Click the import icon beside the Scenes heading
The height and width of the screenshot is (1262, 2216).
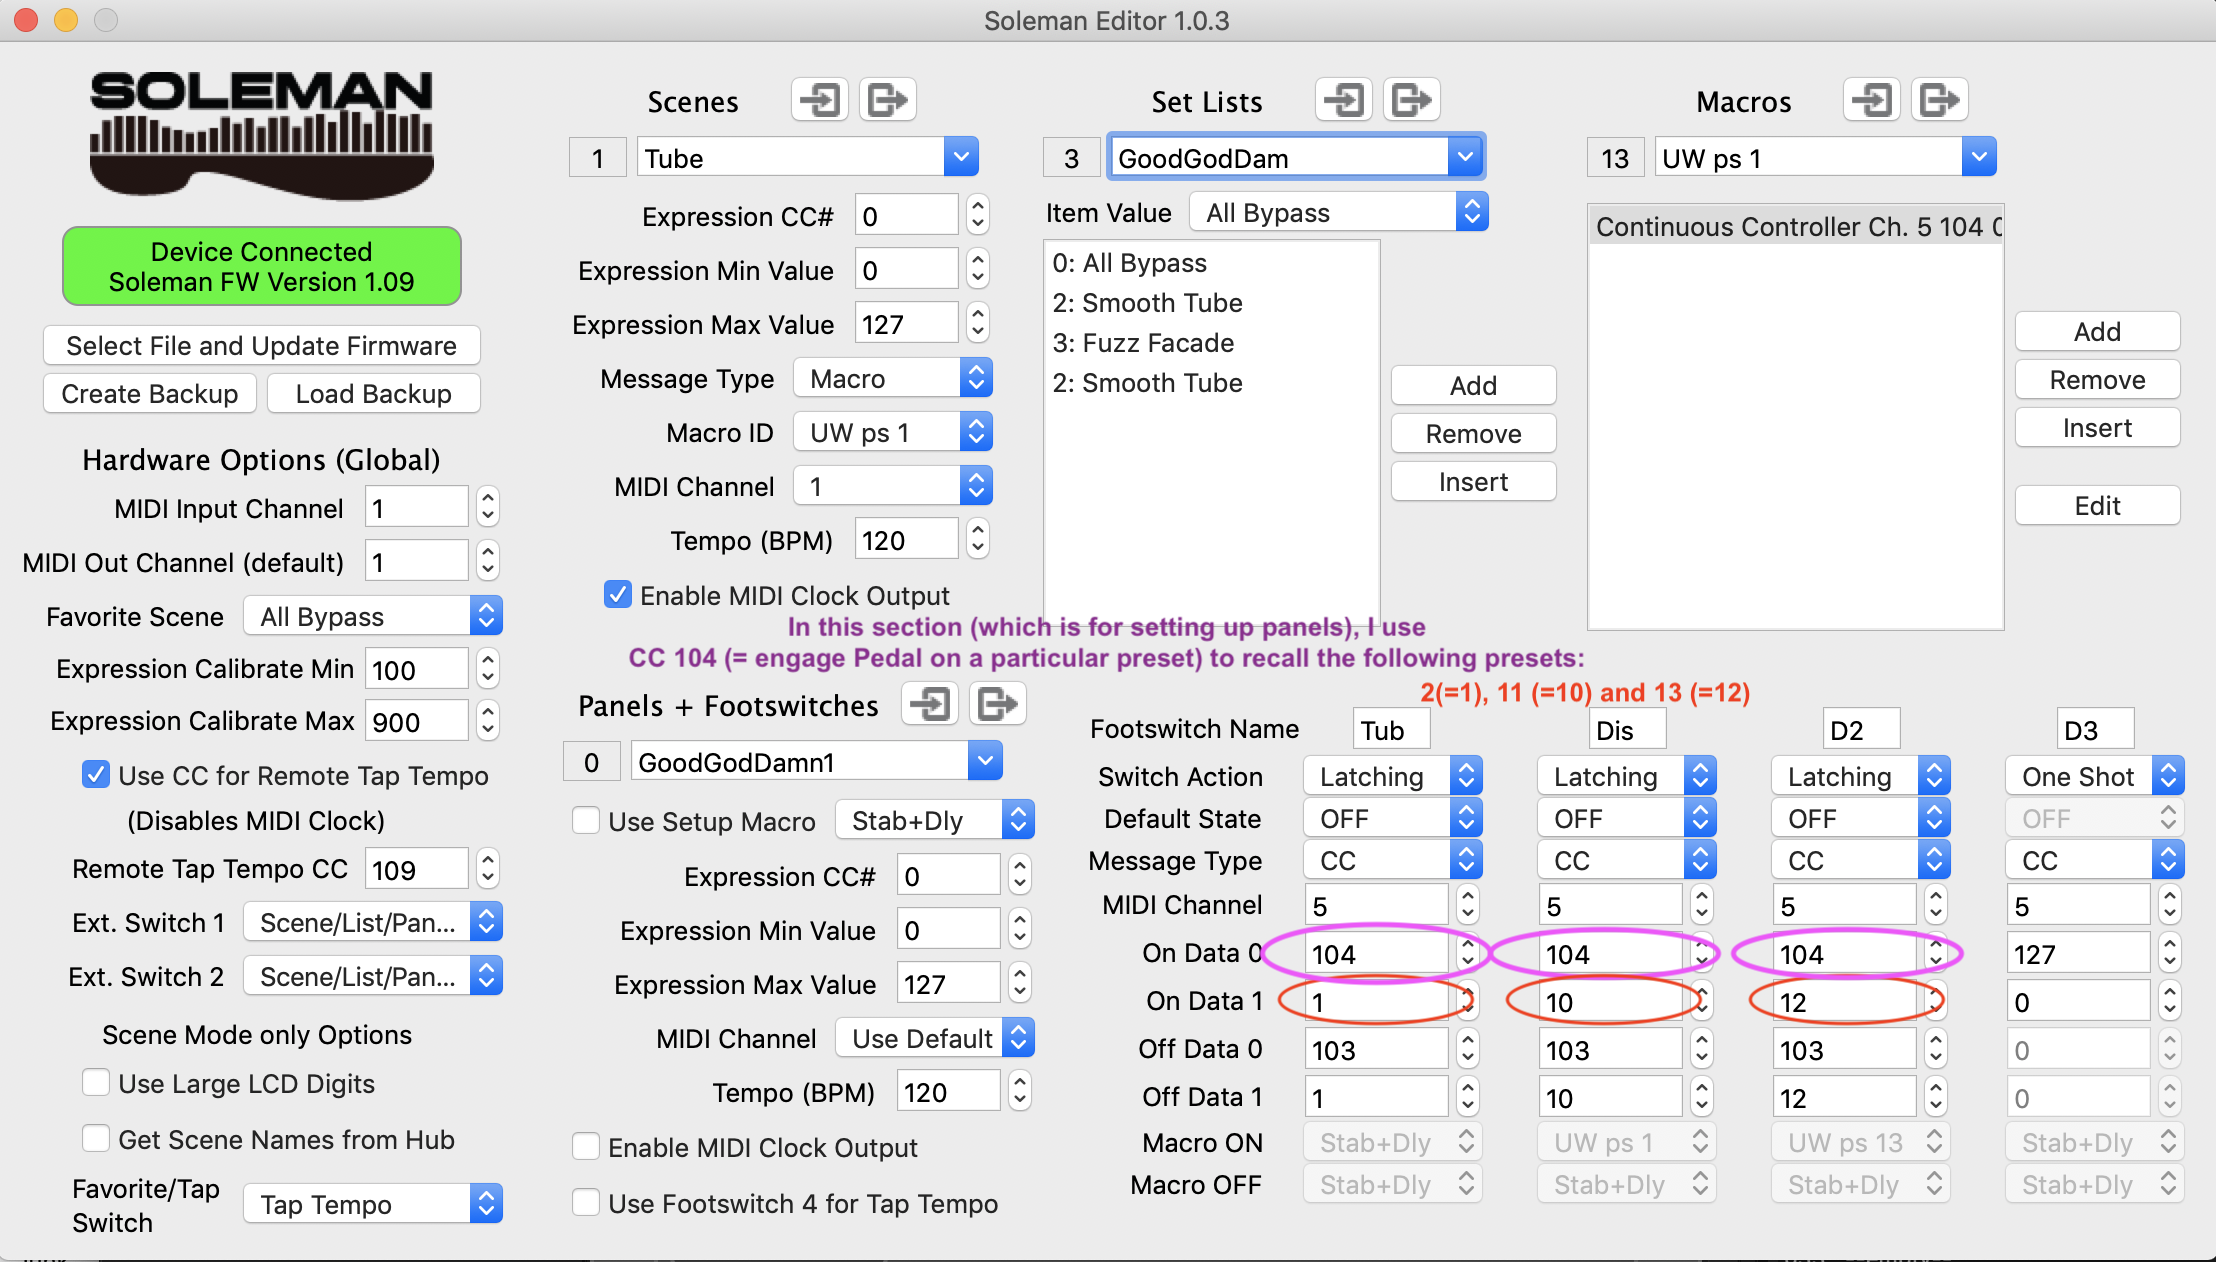coord(820,100)
